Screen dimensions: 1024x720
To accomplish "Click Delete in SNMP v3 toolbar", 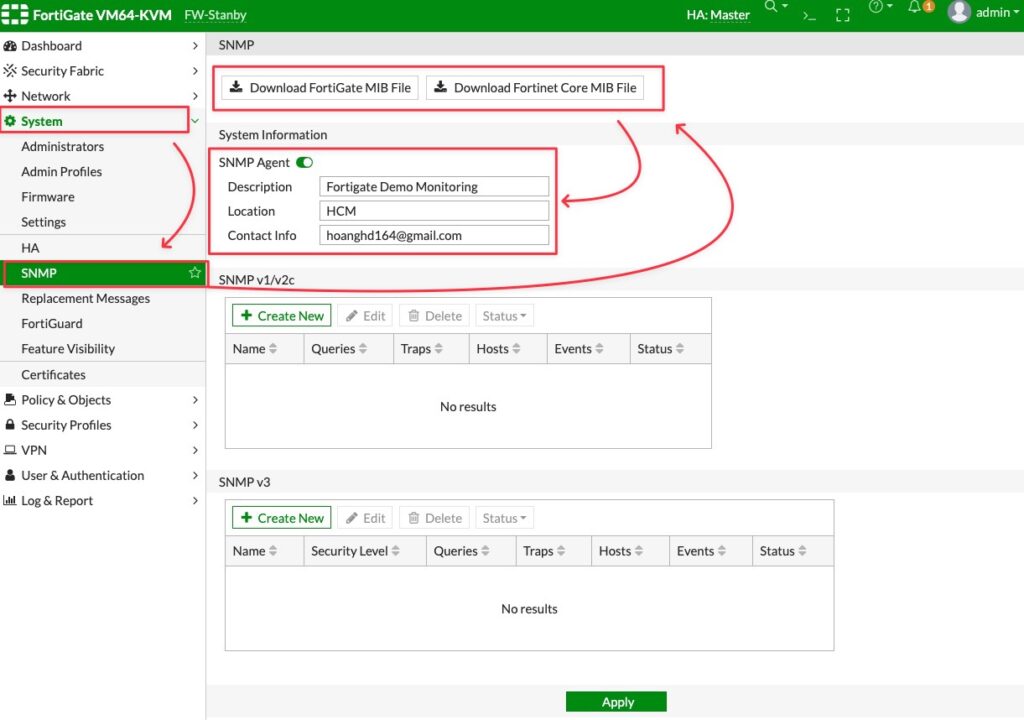I will [435, 518].
